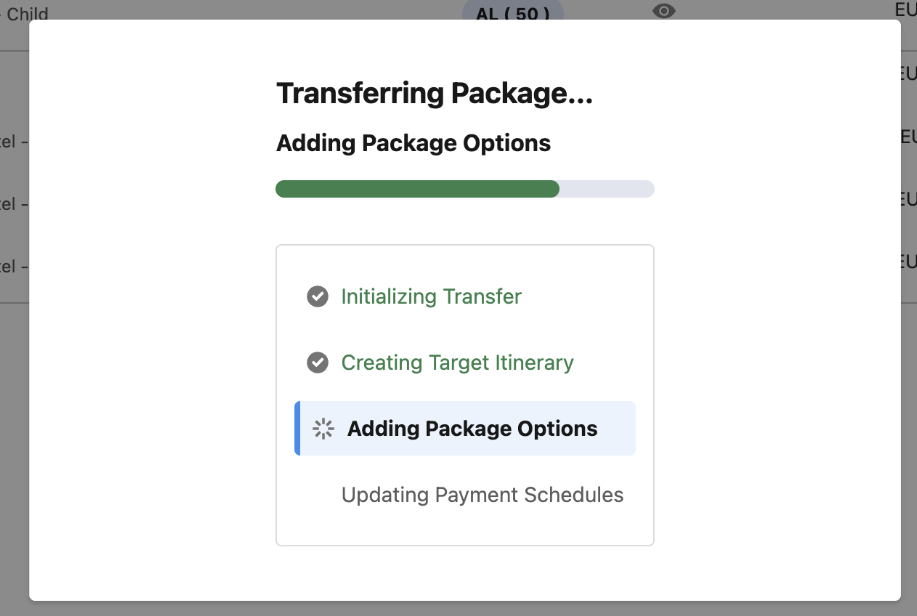Click the bottom partially hidden row at left edge
This screenshot has height=616, width=917.
click(x=13, y=266)
